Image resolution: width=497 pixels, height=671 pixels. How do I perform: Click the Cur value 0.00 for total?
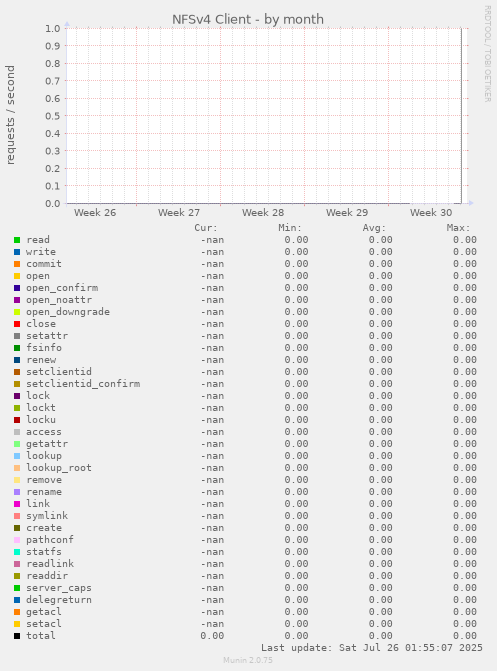212,636
